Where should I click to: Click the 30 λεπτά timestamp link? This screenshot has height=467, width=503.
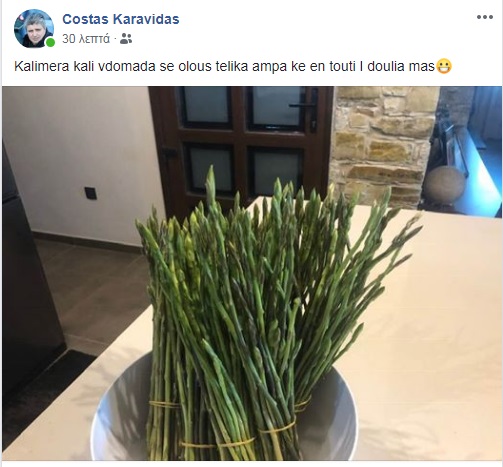click(86, 39)
